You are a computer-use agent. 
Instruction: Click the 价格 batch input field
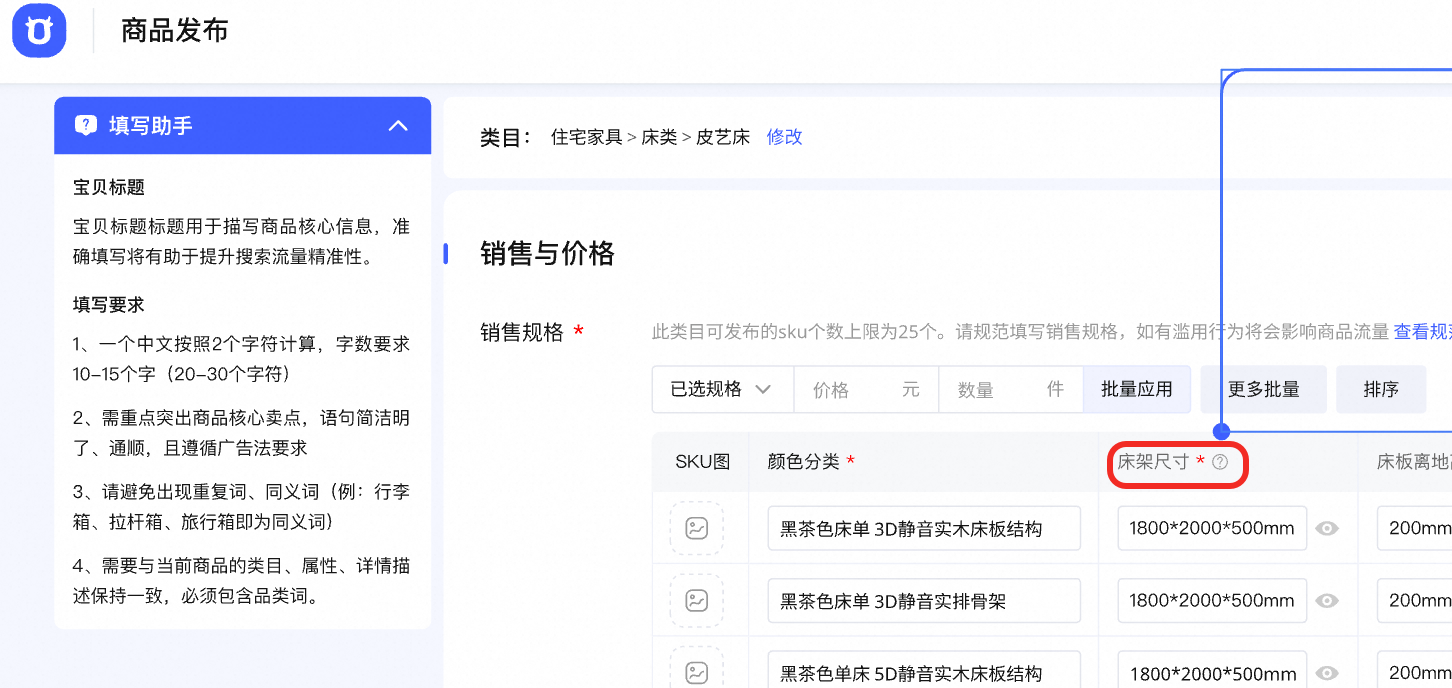point(866,389)
